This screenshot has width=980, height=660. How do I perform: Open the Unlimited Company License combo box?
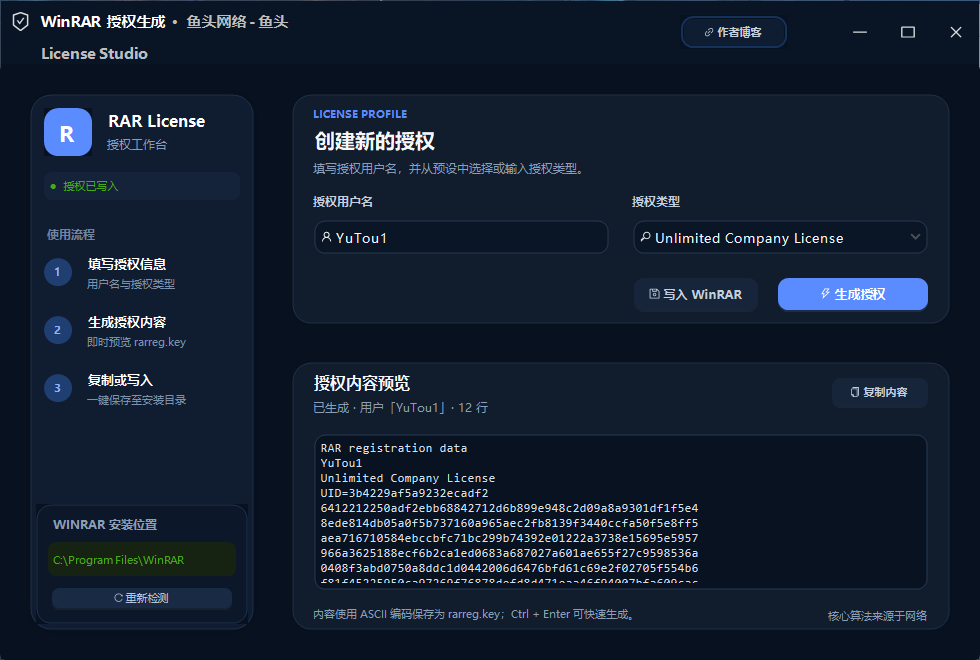(780, 238)
